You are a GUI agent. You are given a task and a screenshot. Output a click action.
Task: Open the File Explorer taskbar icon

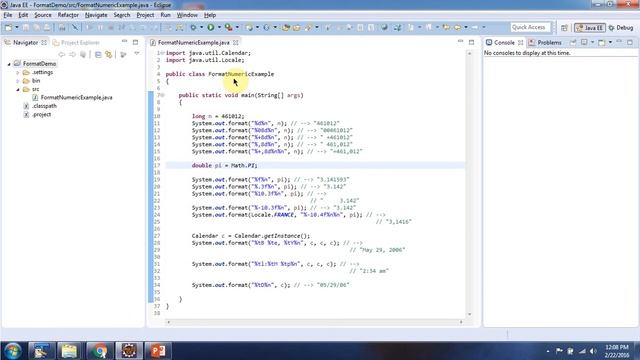click(x=69, y=351)
